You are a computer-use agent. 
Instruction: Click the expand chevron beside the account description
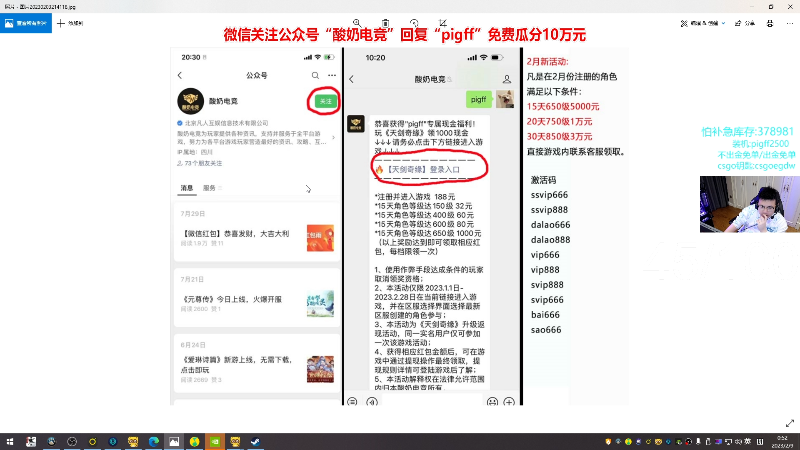point(333,137)
